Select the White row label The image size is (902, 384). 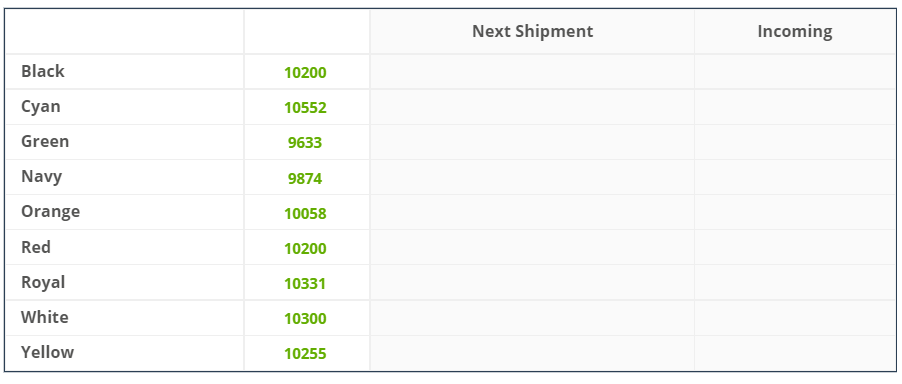45,317
